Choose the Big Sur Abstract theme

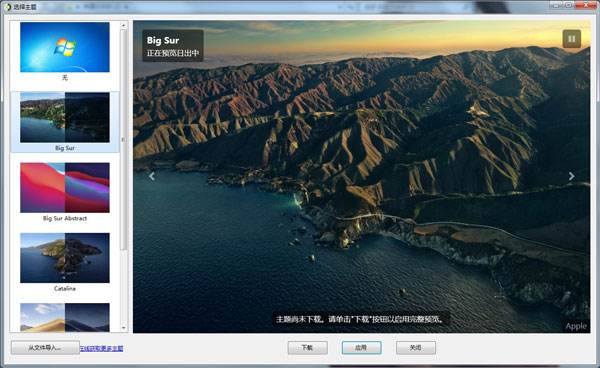click(x=65, y=187)
